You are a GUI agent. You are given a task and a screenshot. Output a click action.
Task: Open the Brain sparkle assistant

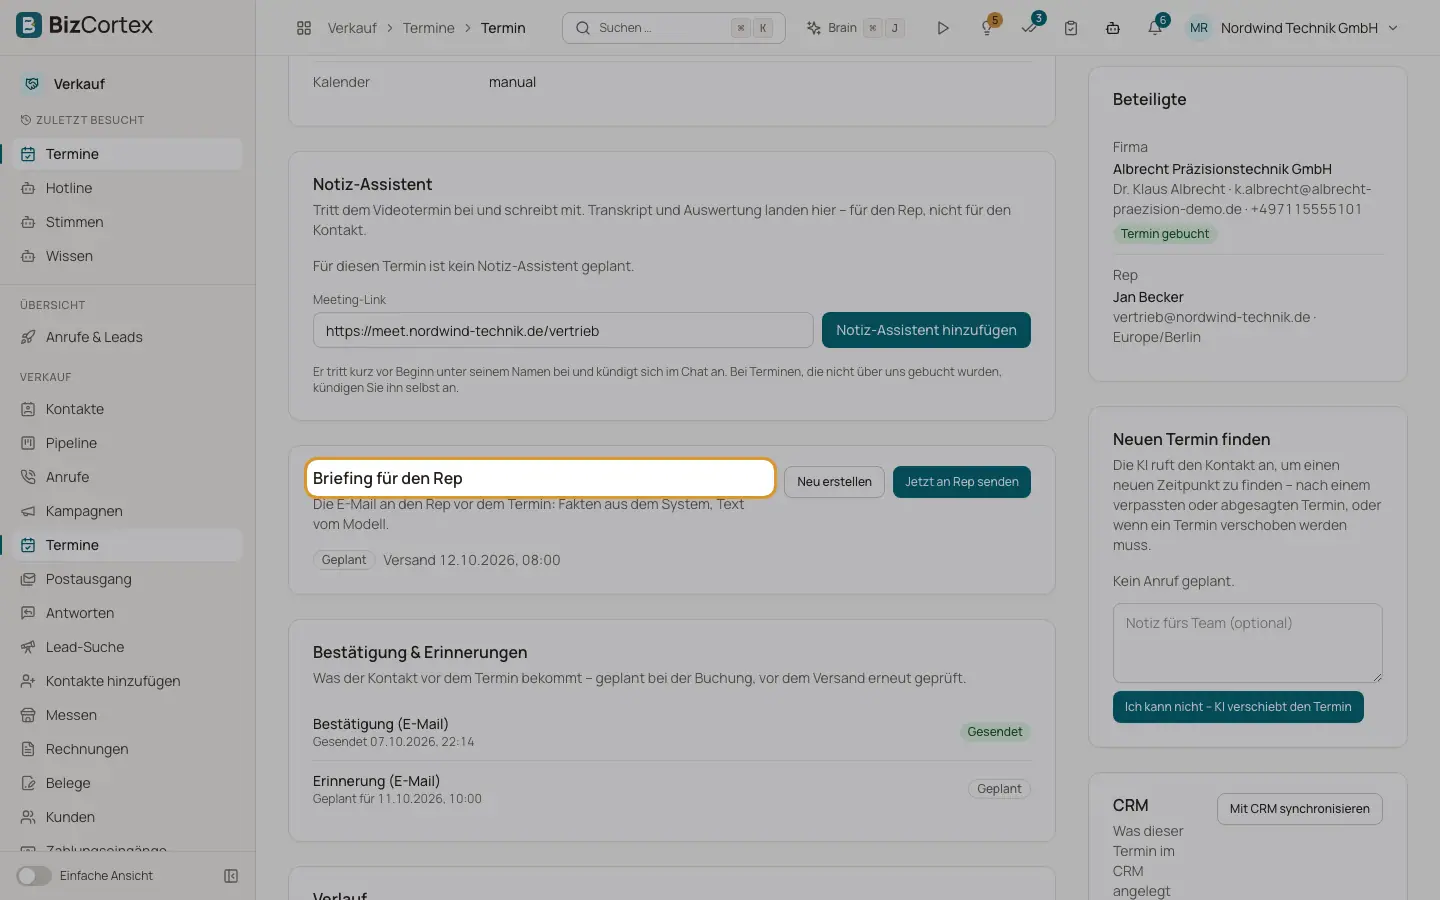(x=855, y=28)
